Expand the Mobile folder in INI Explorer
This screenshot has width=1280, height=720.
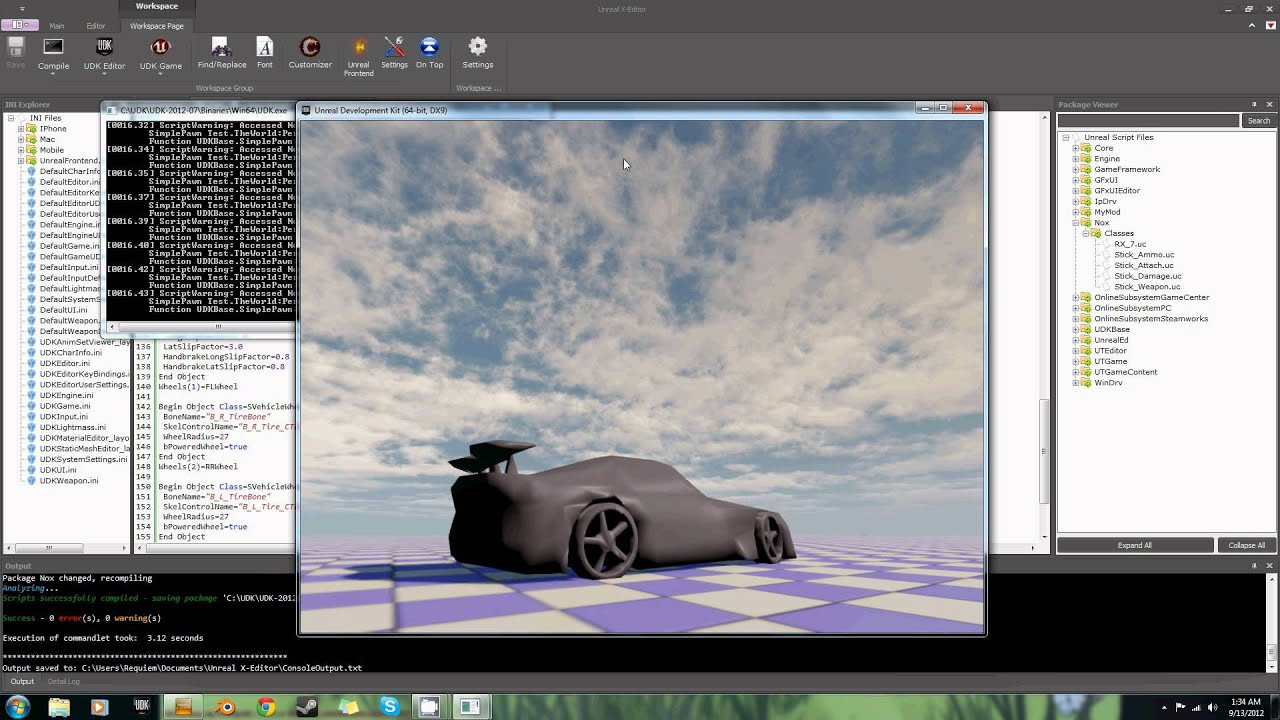pyautogui.click(x=20, y=150)
